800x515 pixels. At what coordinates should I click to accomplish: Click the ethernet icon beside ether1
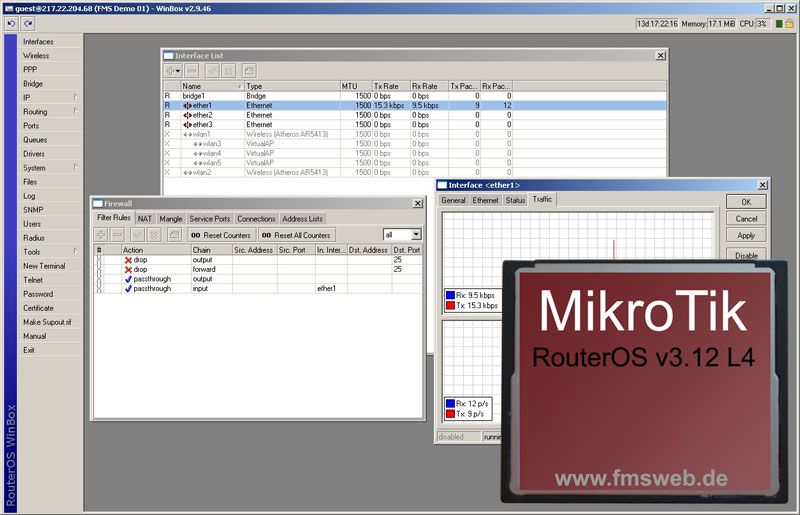[187, 106]
